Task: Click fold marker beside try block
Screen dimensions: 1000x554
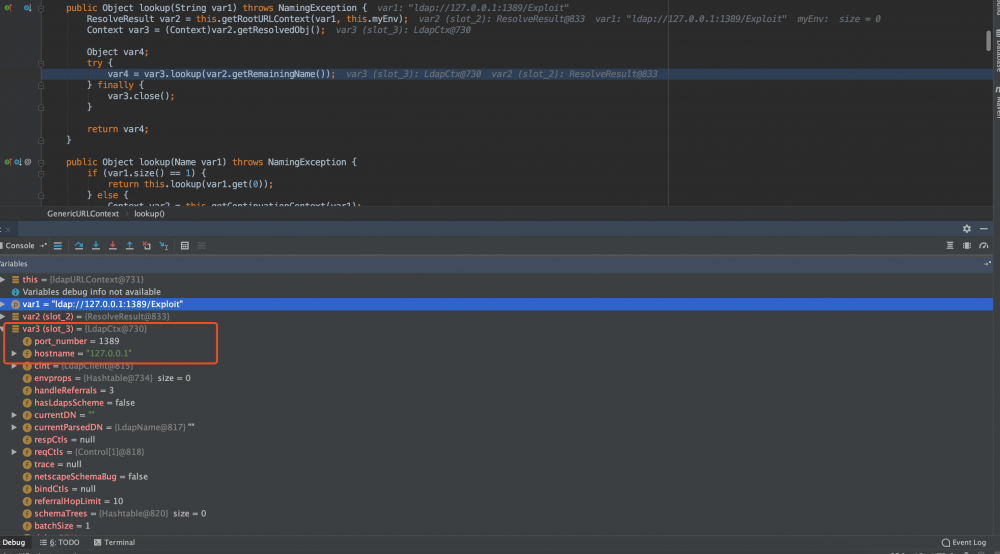Action: [41, 63]
